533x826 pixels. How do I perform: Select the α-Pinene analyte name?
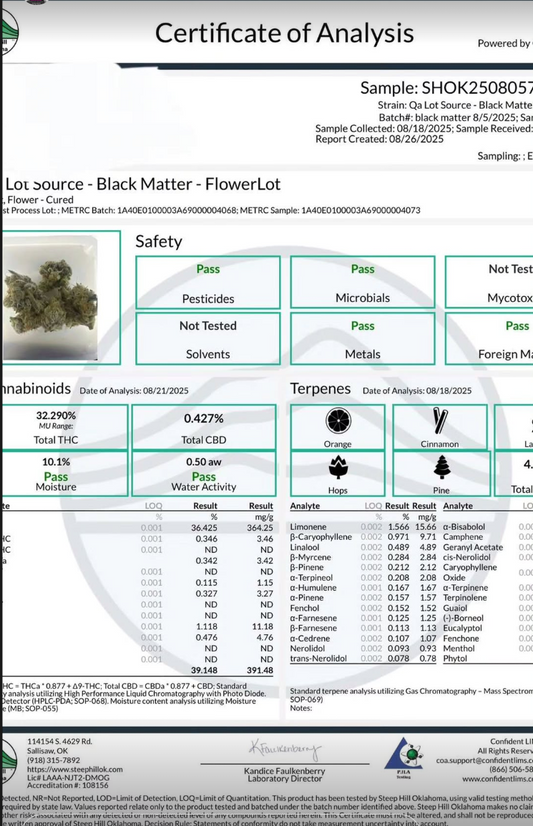pos(307,598)
